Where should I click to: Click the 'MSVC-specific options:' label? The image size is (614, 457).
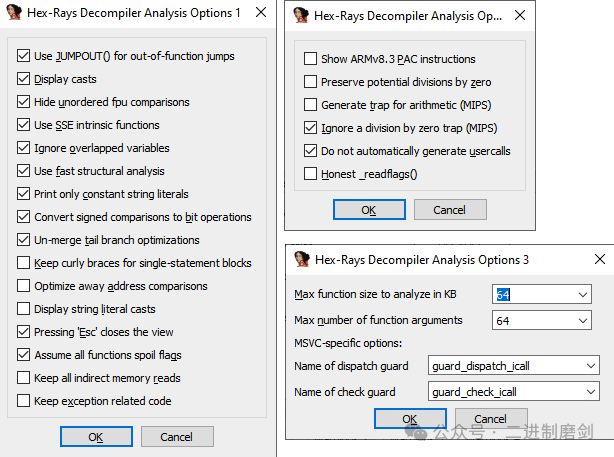point(348,343)
